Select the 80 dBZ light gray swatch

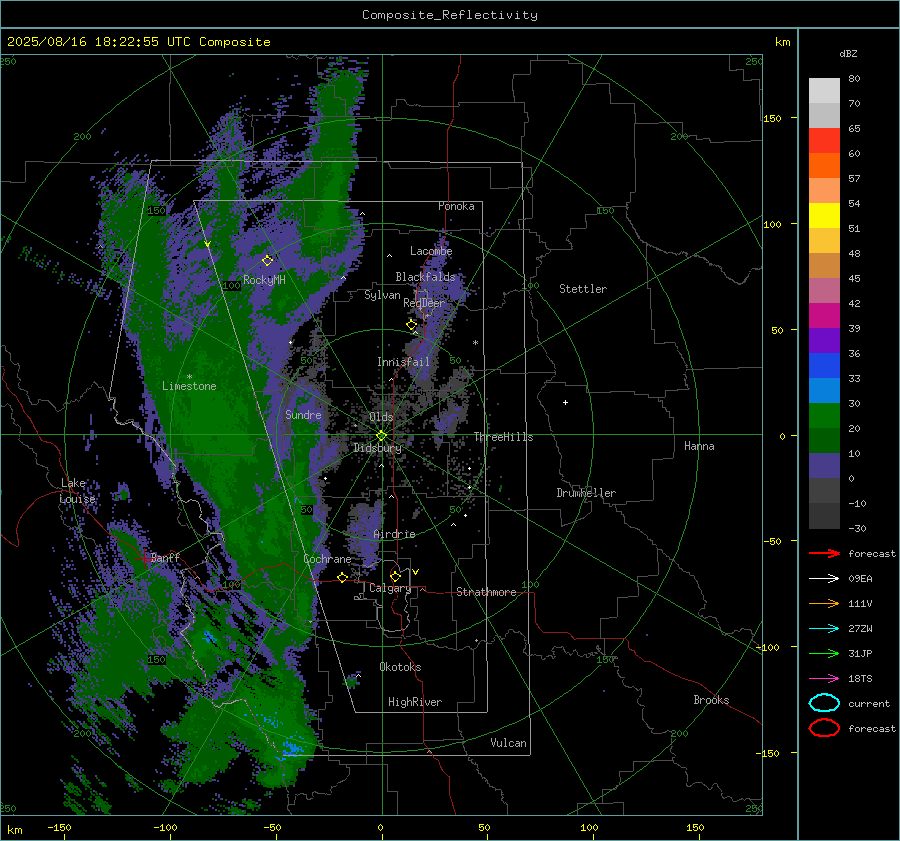pos(824,91)
